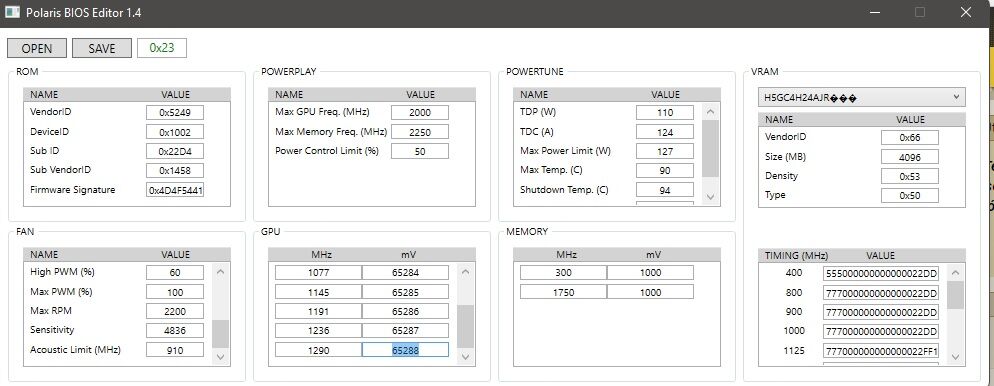
Task: Click the Polaris BIOS Editor app icon
Action: (12, 12)
